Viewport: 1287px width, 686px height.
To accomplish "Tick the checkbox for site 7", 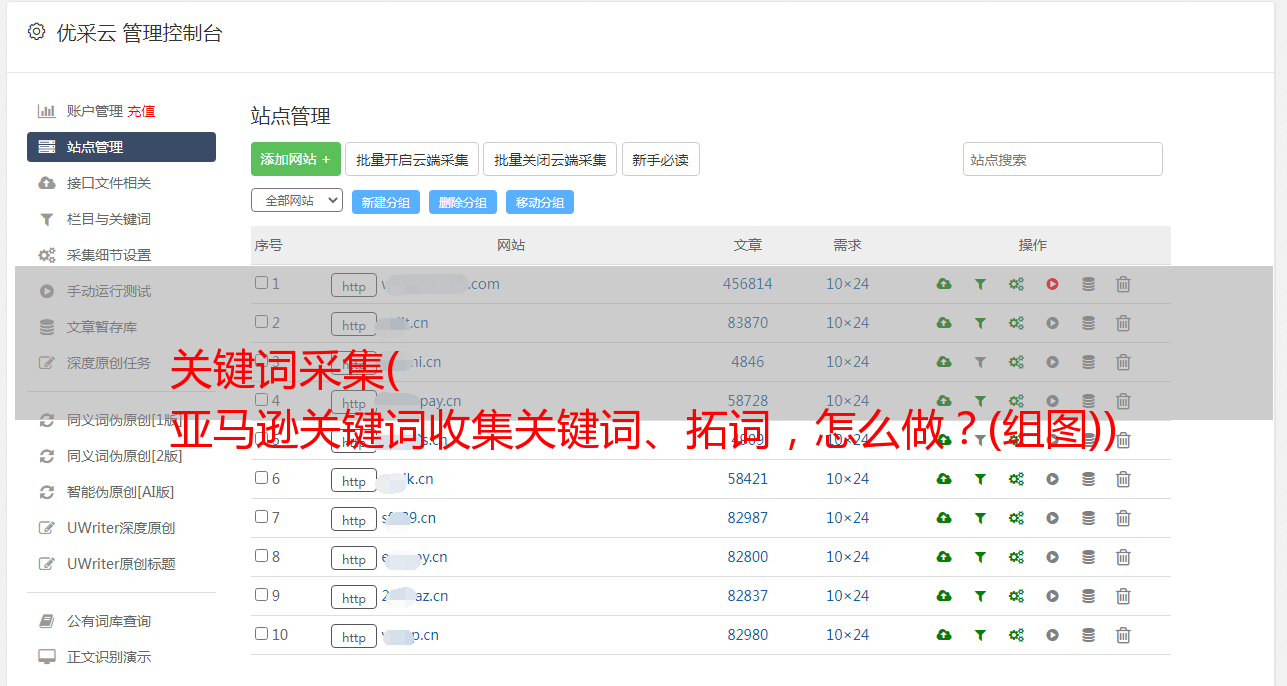I will point(261,517).
